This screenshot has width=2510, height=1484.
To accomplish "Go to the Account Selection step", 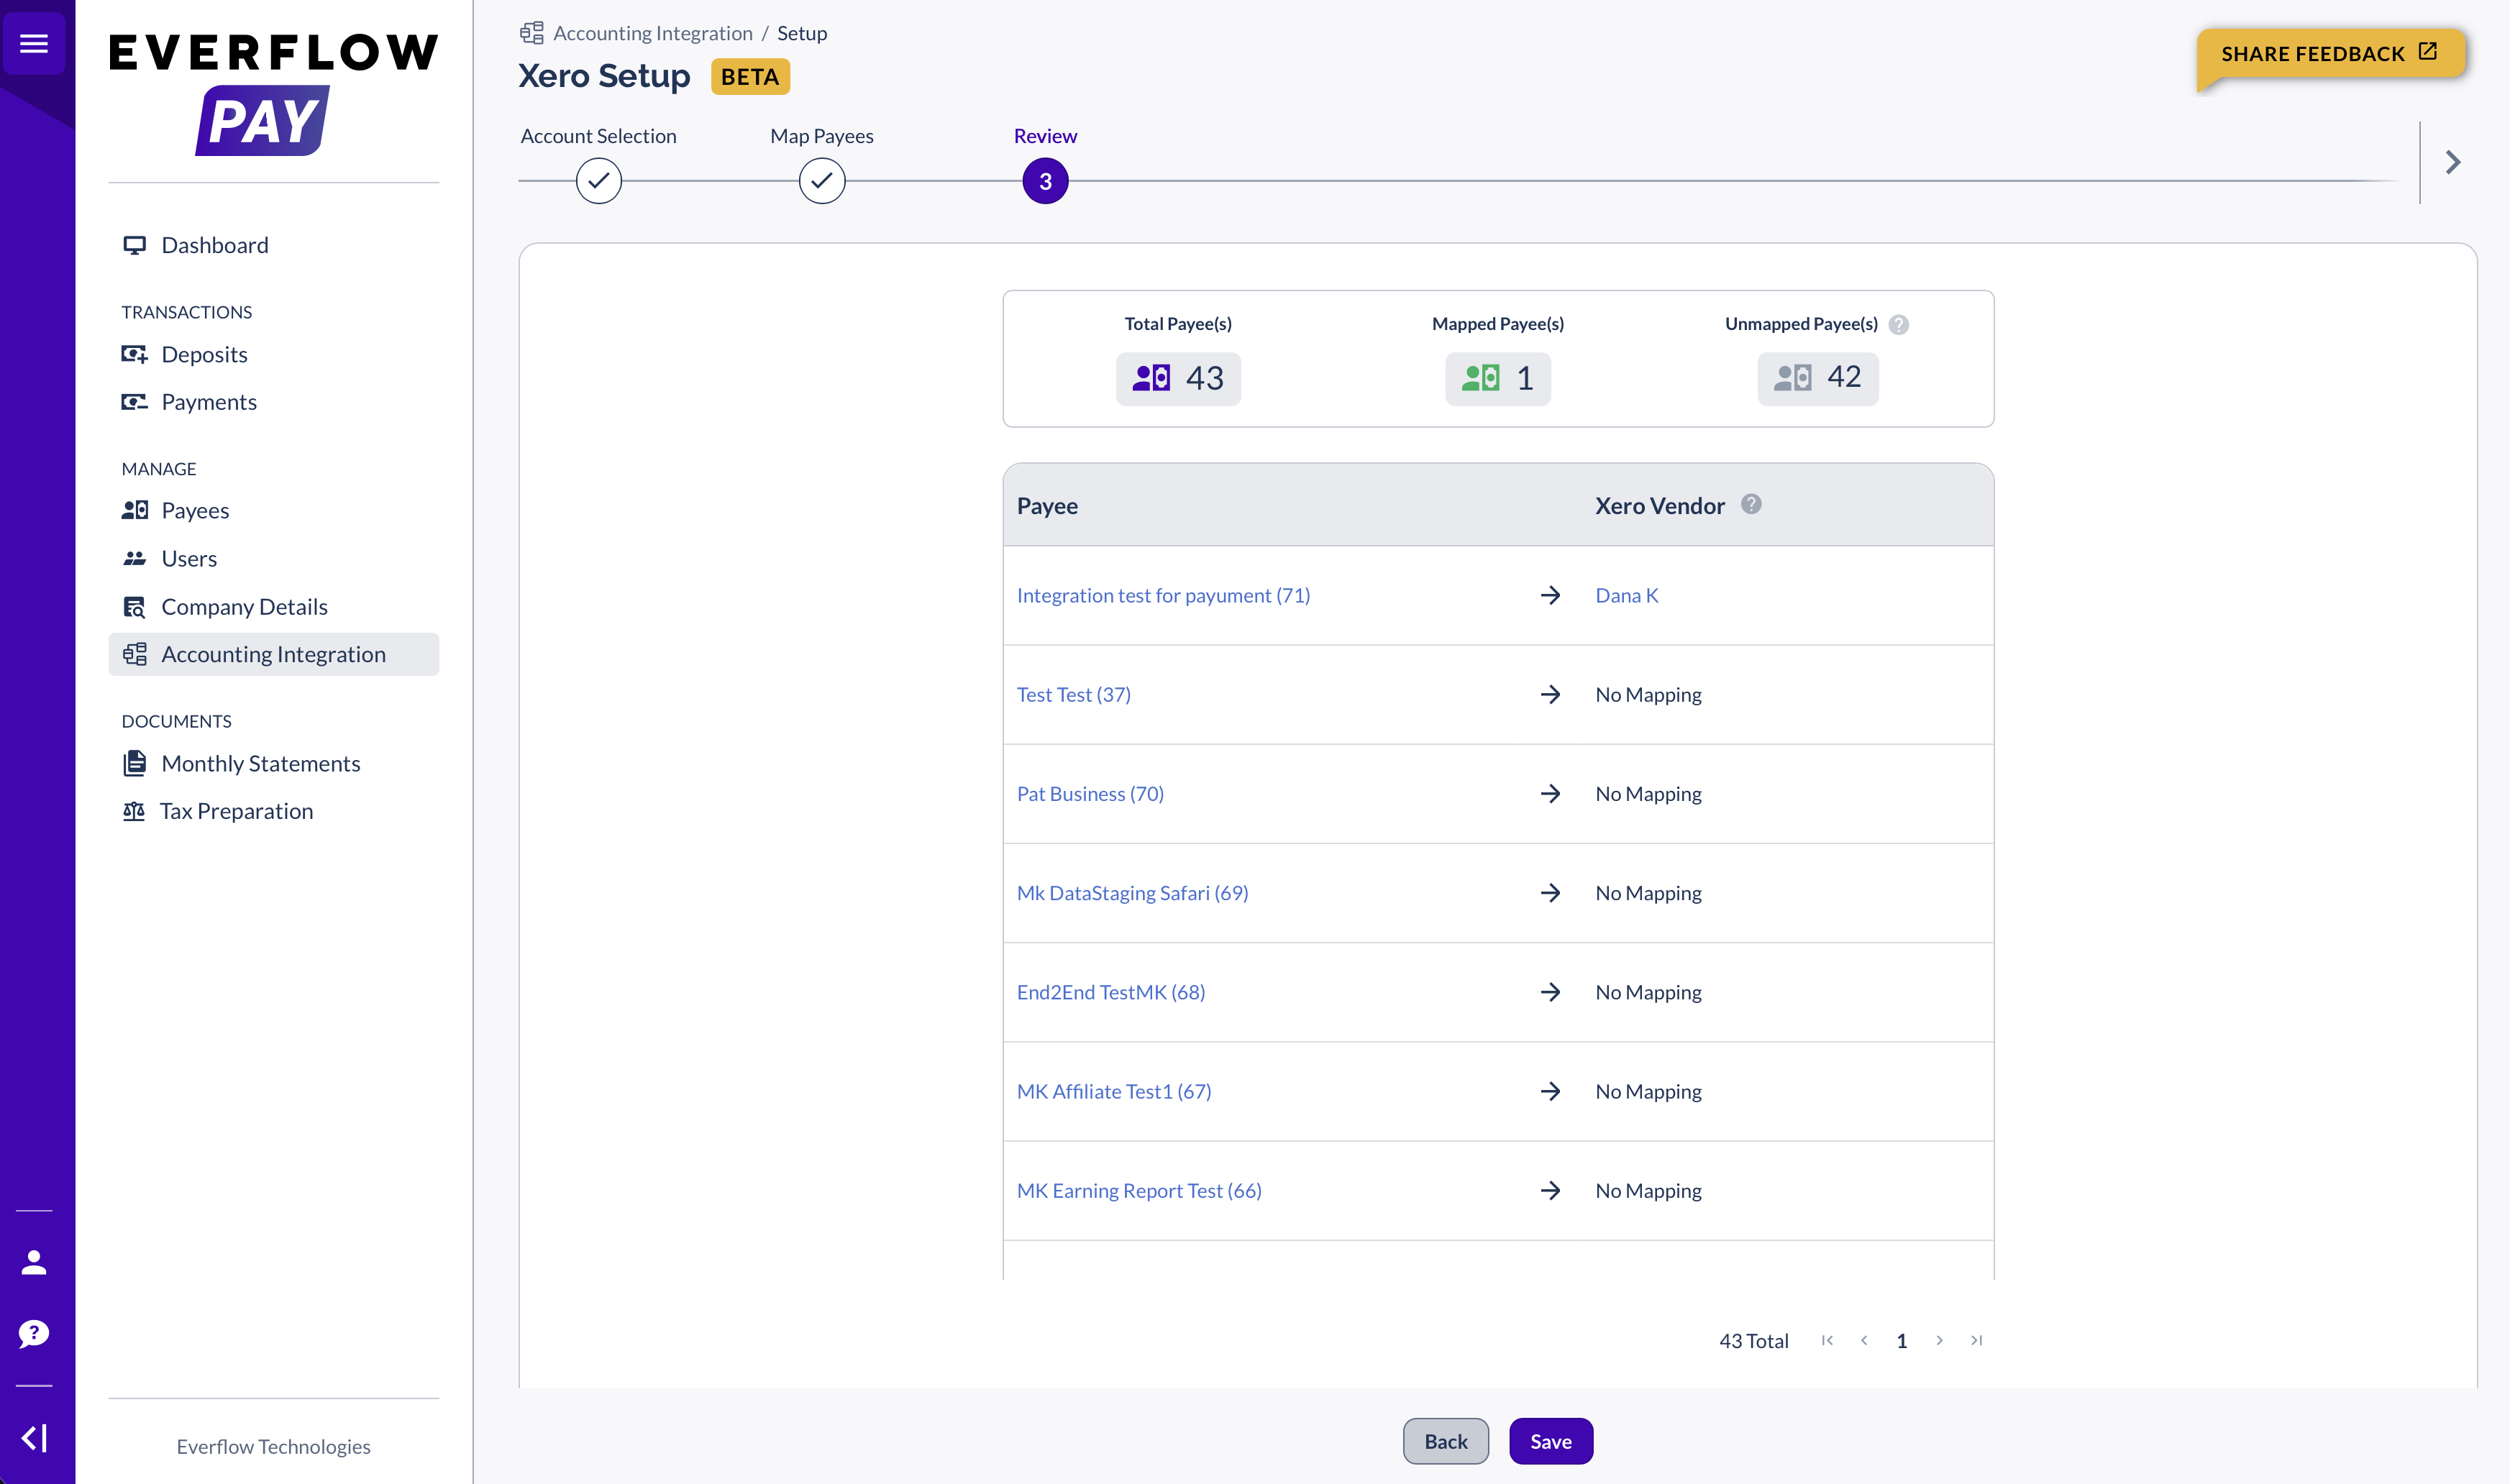I will [598, 181].
